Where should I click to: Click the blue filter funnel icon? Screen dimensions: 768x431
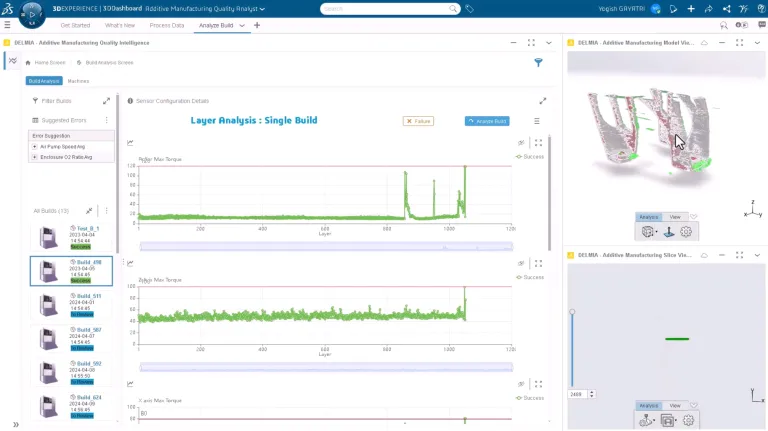coord(538,62)
